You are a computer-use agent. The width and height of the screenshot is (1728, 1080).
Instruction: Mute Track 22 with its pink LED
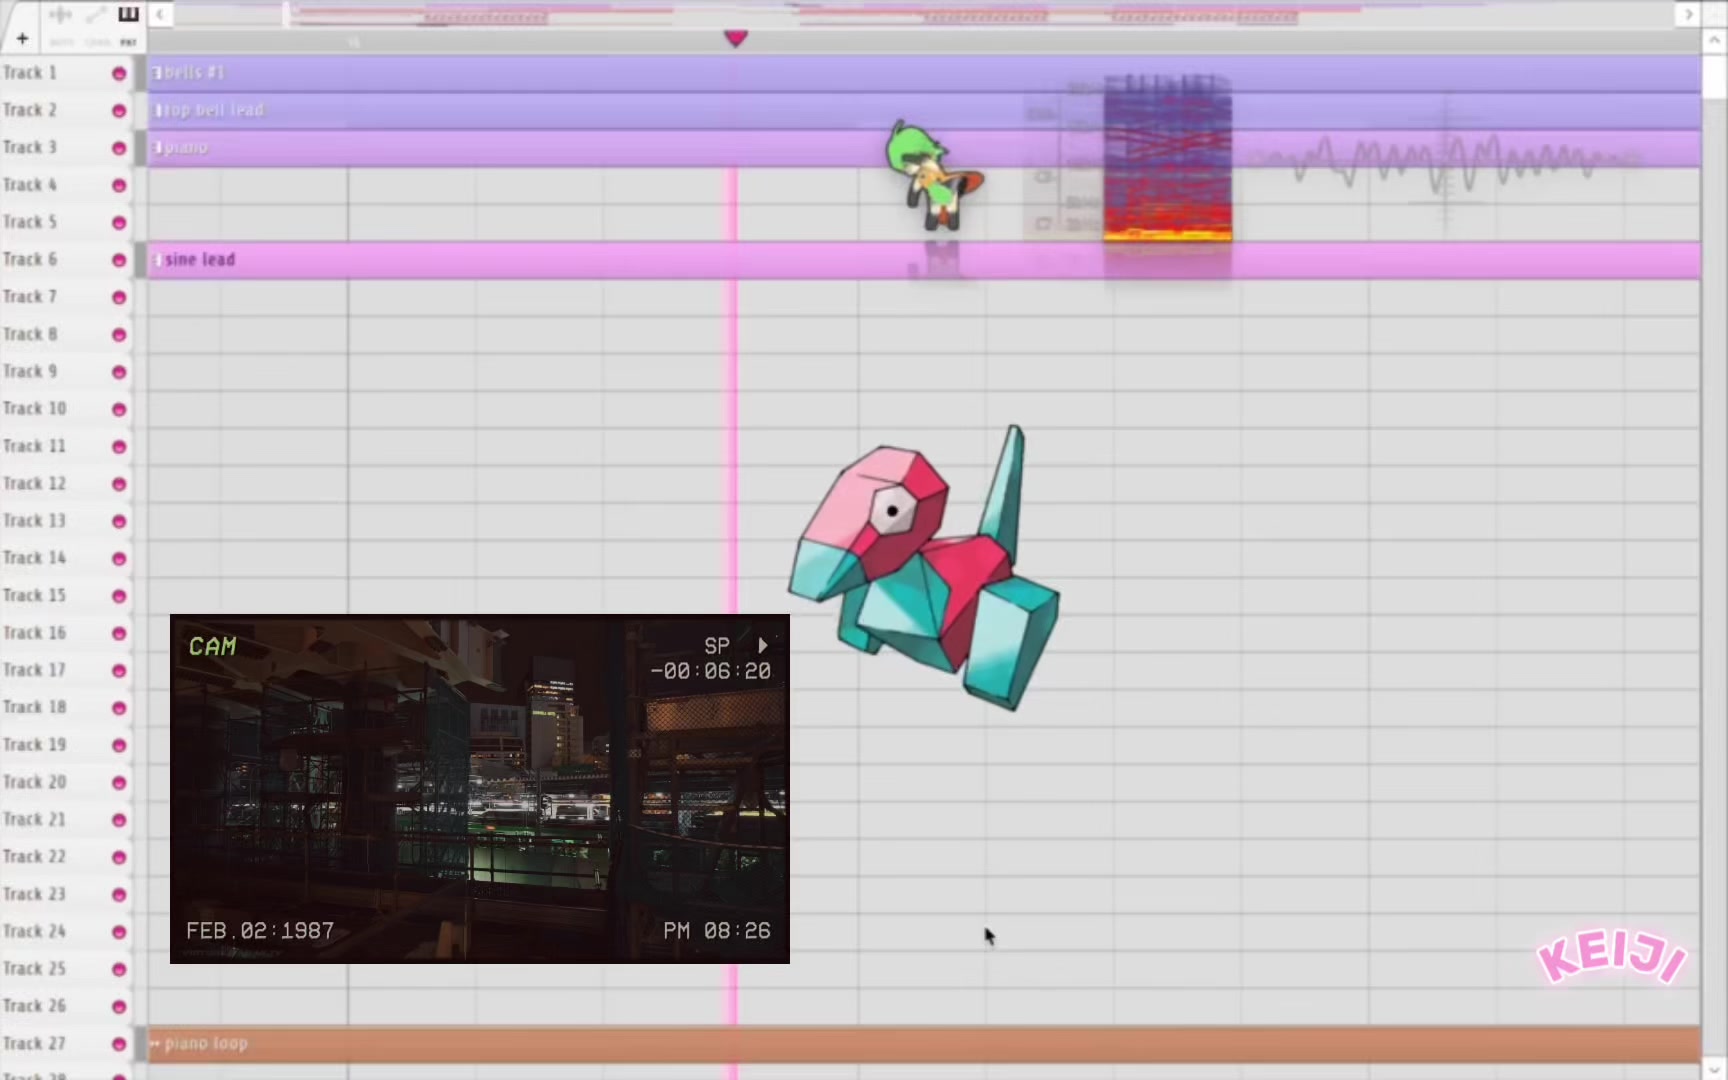(119, 857)
